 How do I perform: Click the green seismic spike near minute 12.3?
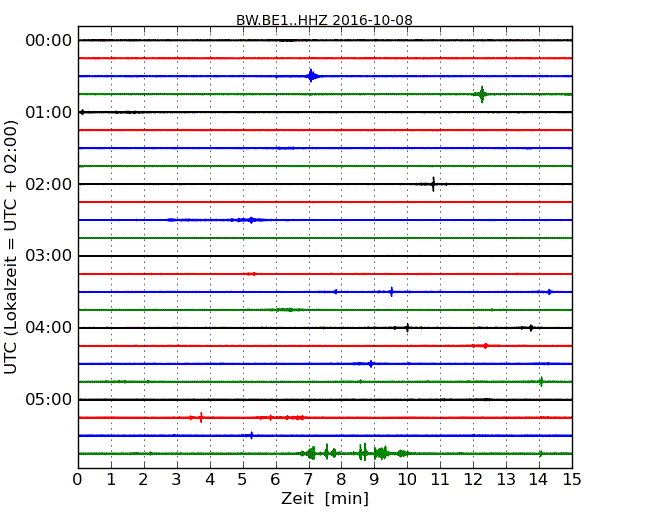click(x=482, y=94)
